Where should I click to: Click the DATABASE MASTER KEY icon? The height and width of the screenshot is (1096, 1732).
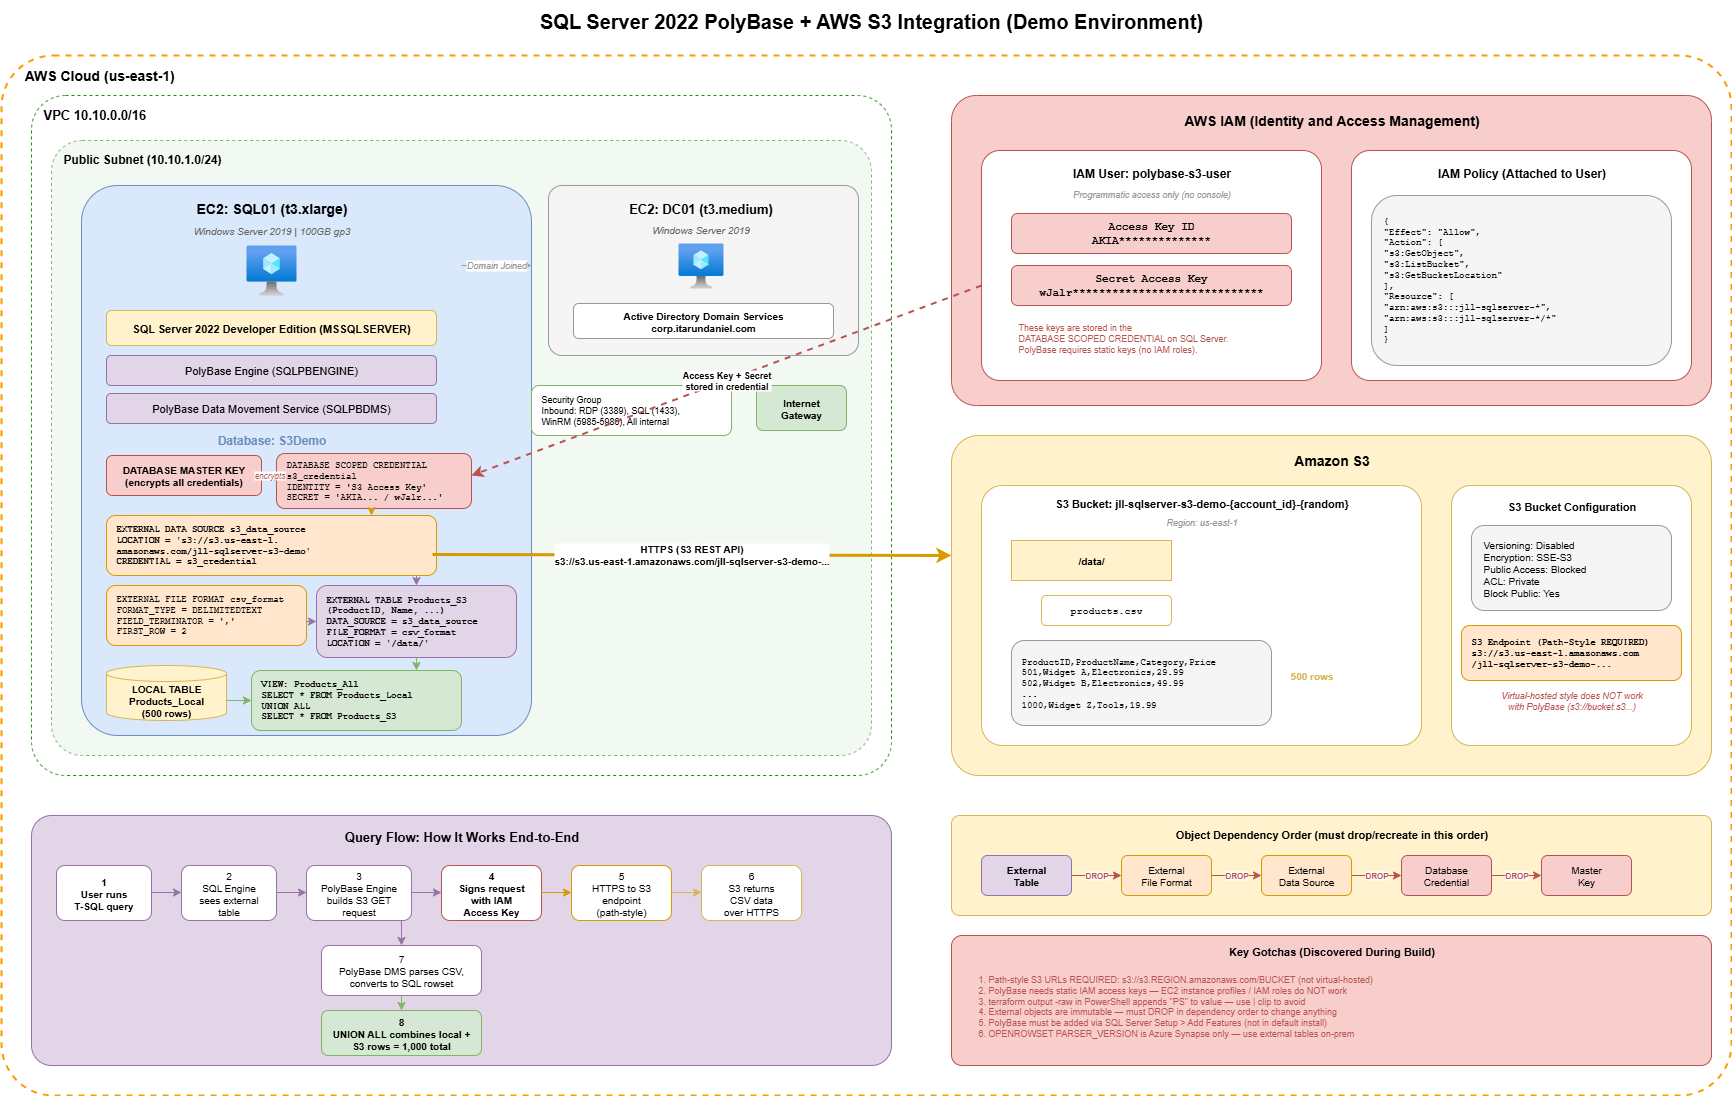184,475
